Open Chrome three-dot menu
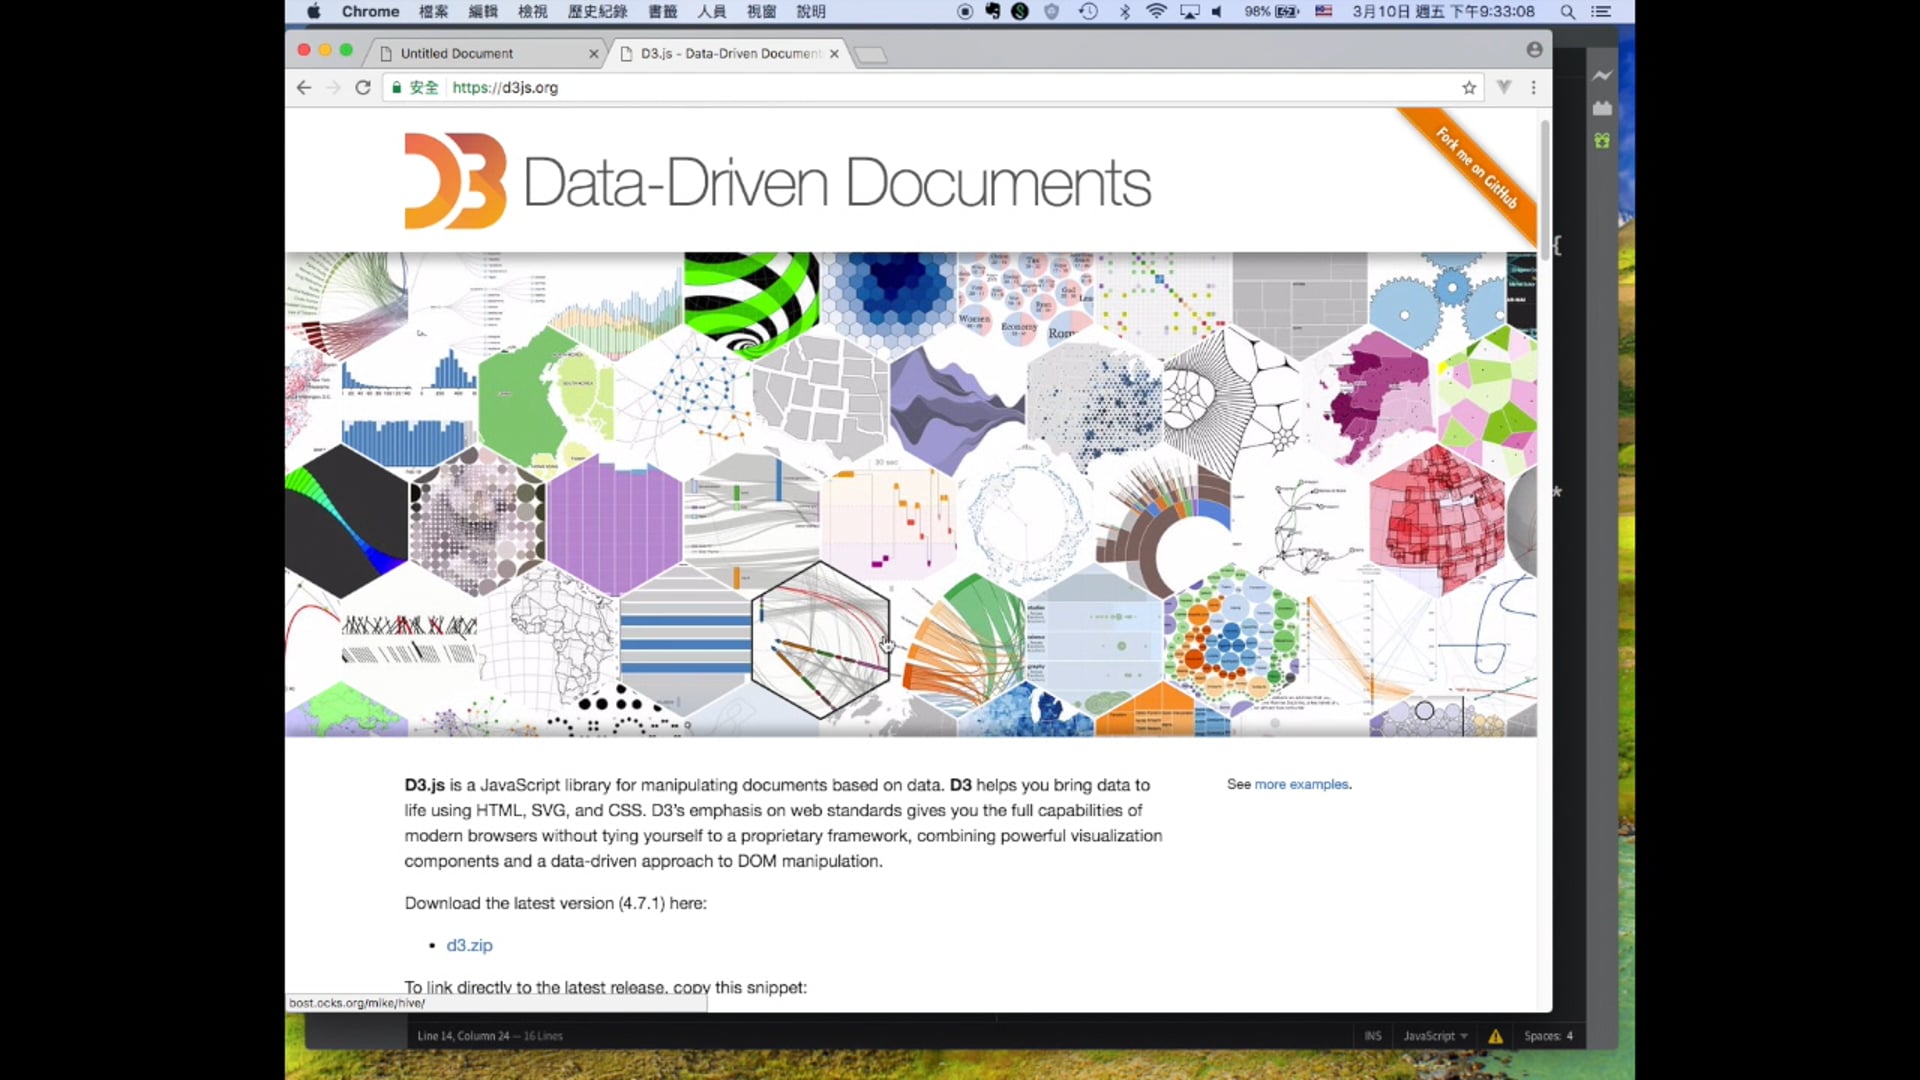The width and height of the screenshot is (1920, 1080). (x=1533, y=88)
